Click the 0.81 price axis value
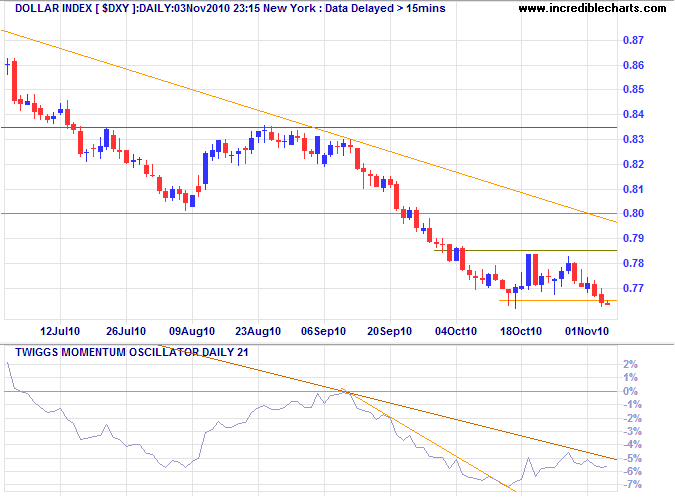The width and height of the screenshot is (675, 500). click(633, 189)
